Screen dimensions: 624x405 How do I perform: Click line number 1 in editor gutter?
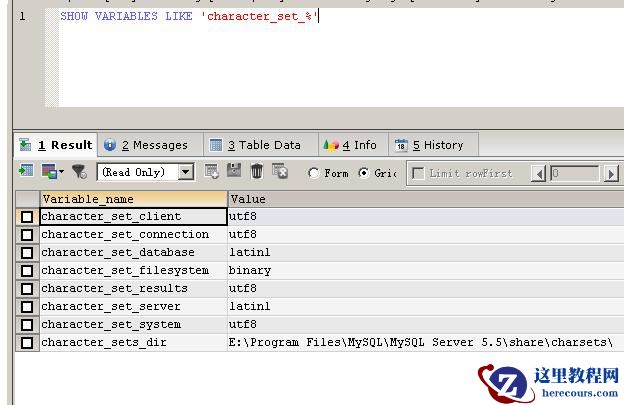click(x=22, y=16)
